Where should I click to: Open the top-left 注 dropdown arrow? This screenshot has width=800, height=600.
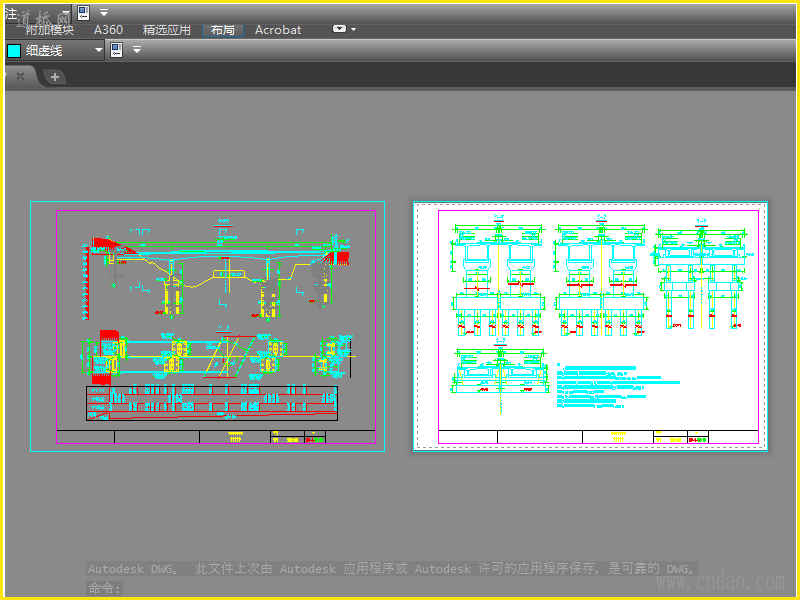(x=66, y=13)
